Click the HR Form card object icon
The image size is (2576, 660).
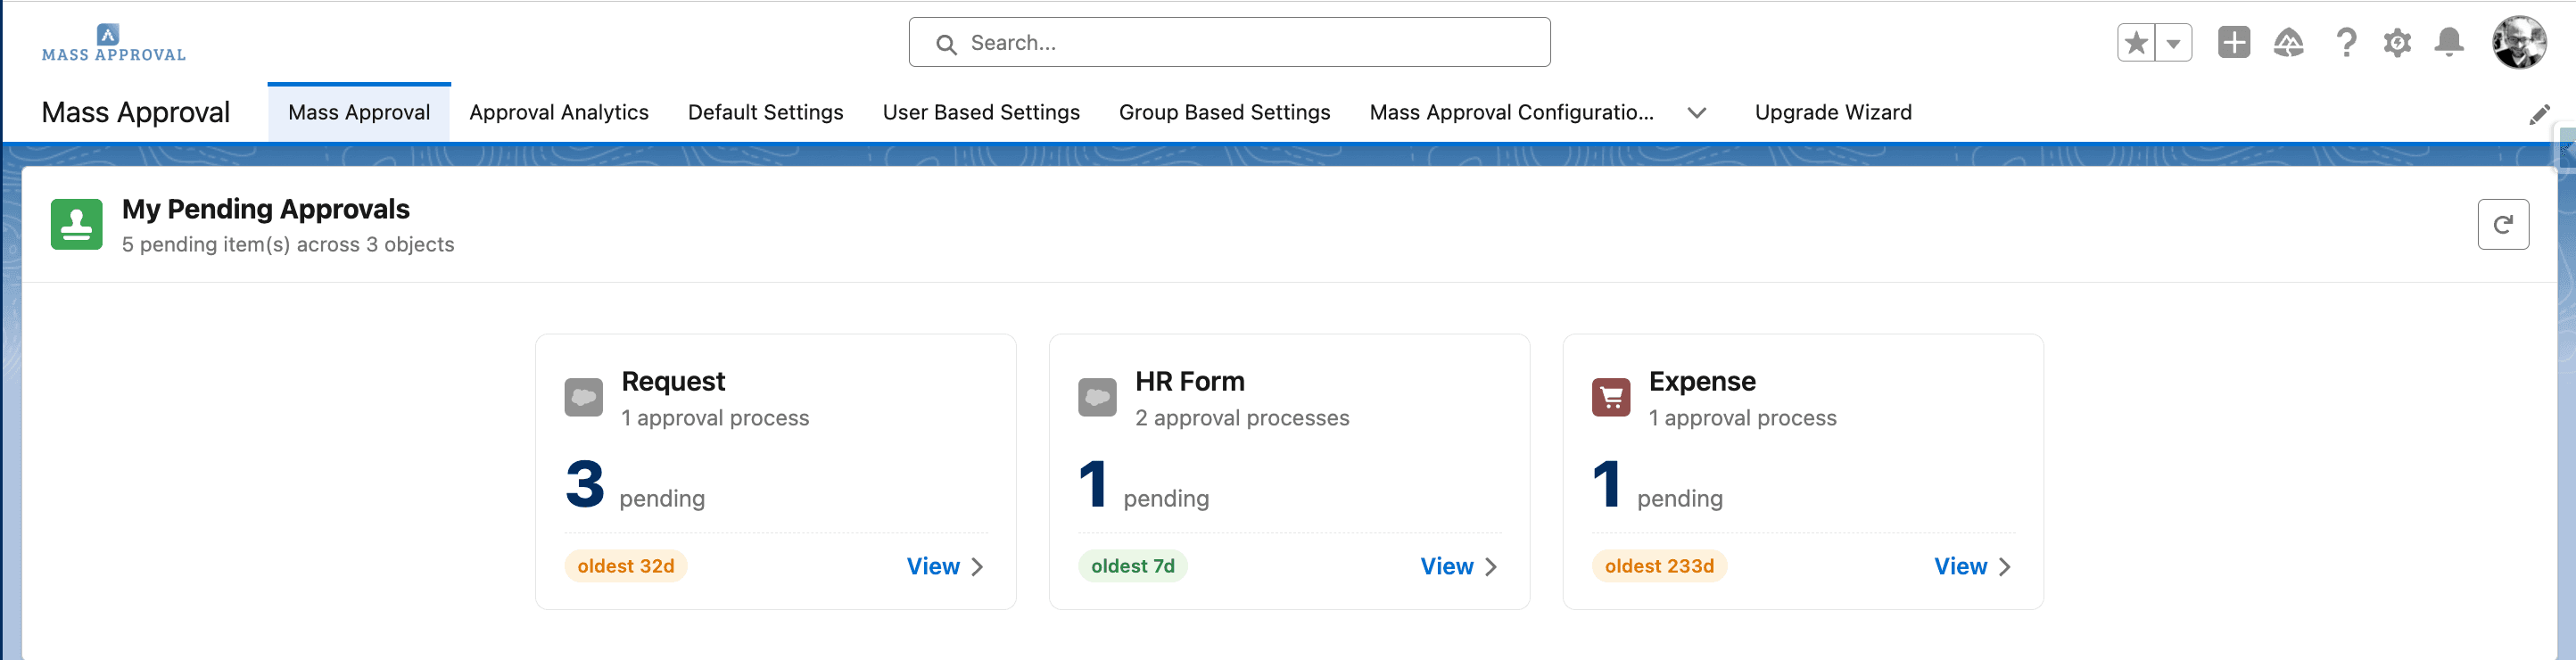pos(1097,397)
